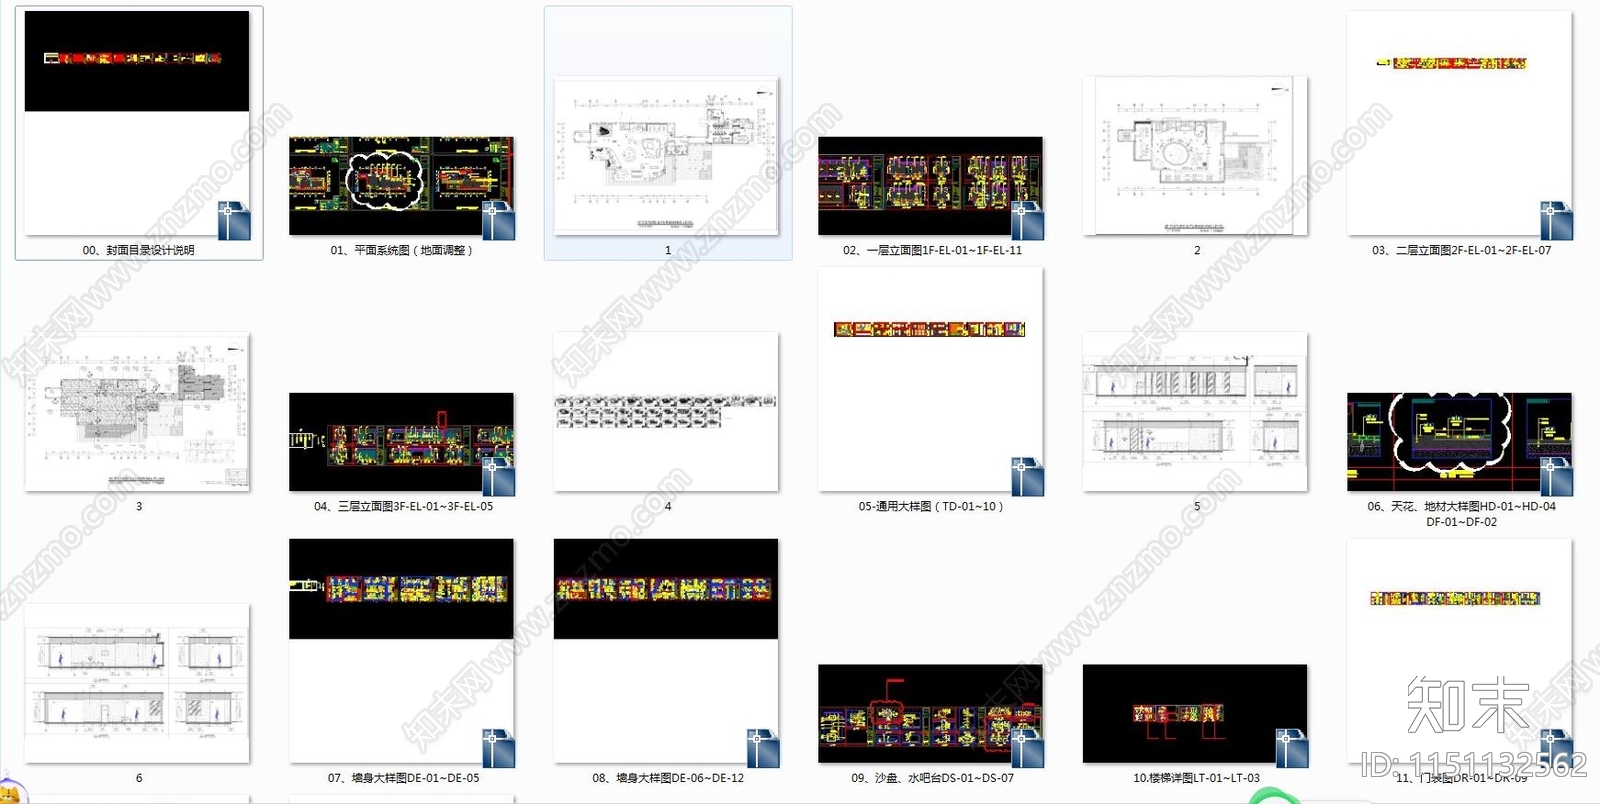Select the 03、二层立面图 DWG thumbnail
1600x804 pixels.
pyautogui.click(x=1460, y=123)
